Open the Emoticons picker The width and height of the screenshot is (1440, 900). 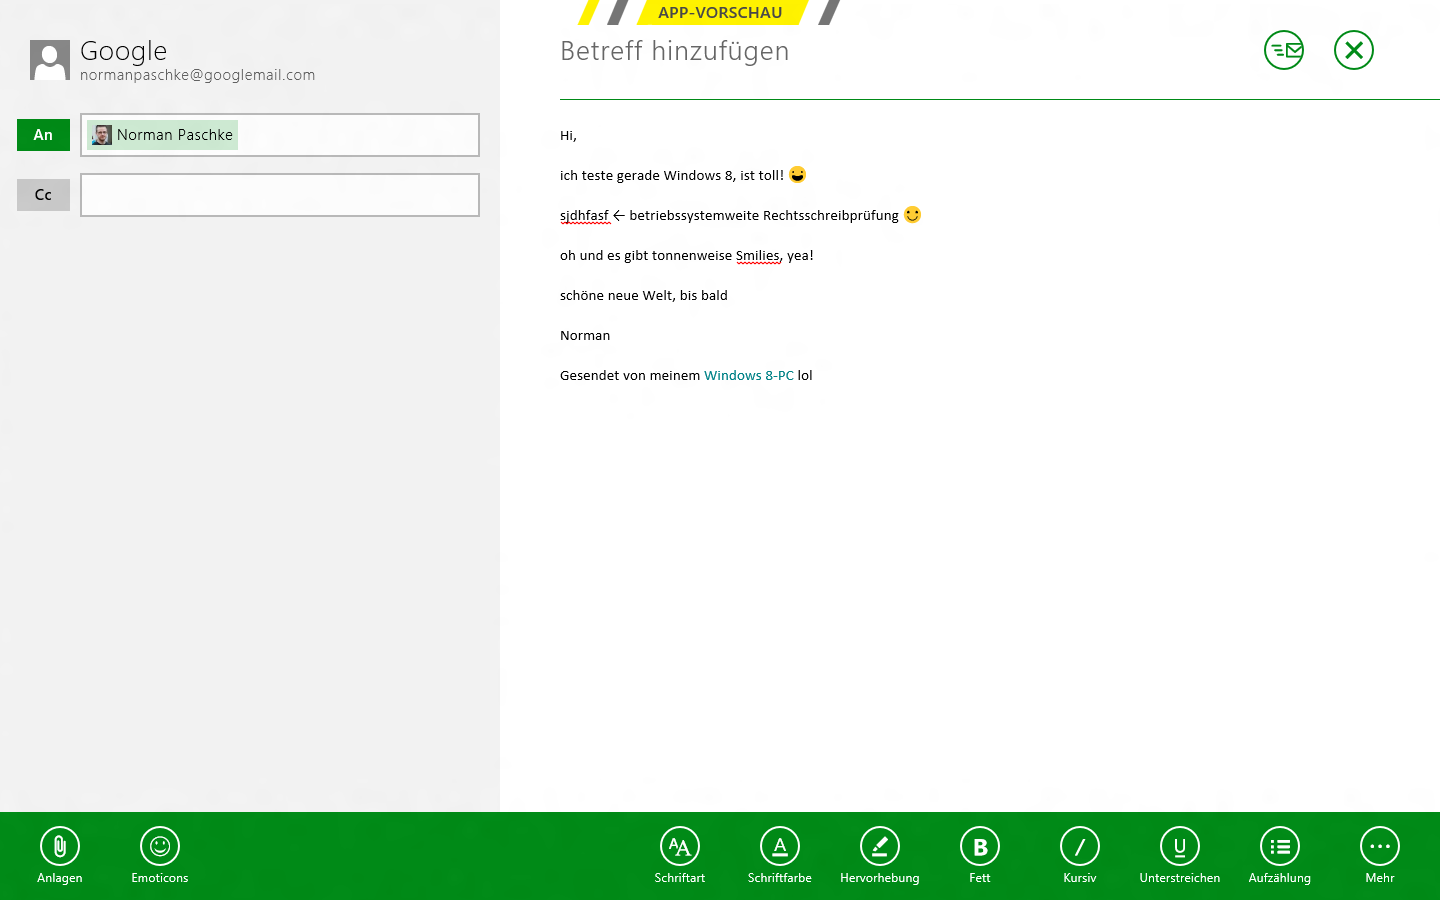pos(160,856)
